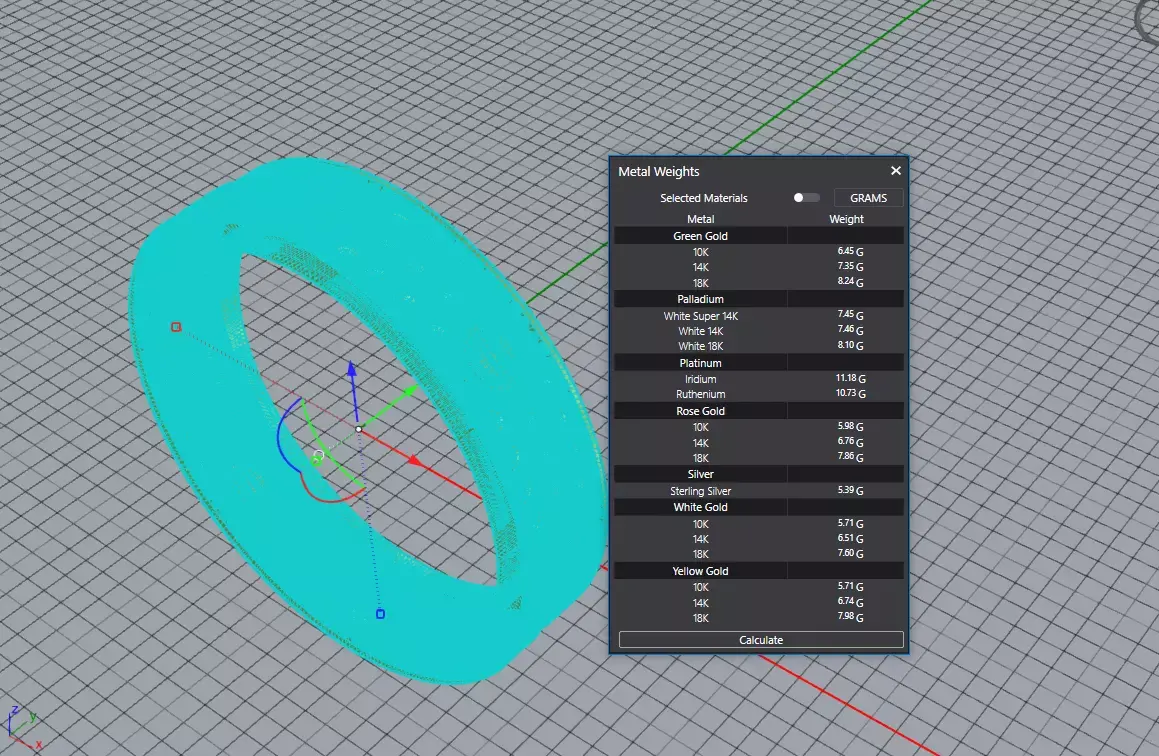Select the White Gold category row

pos(758,507)
